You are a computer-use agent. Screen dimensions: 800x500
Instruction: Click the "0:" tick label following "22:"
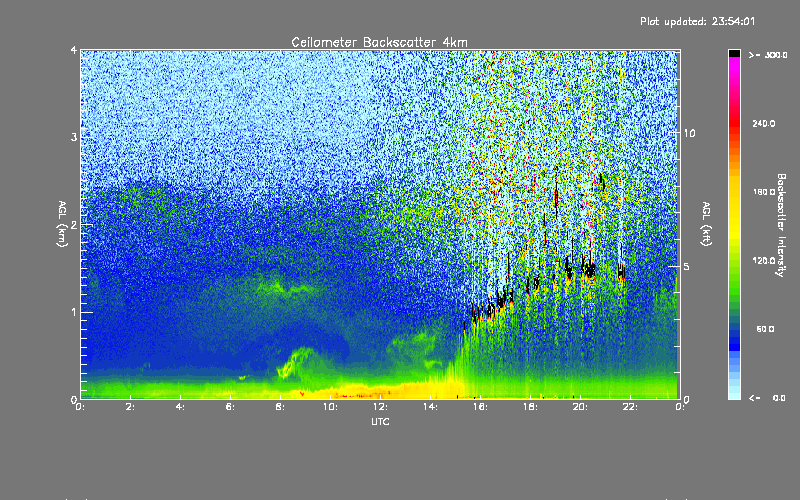click(680, 407)
